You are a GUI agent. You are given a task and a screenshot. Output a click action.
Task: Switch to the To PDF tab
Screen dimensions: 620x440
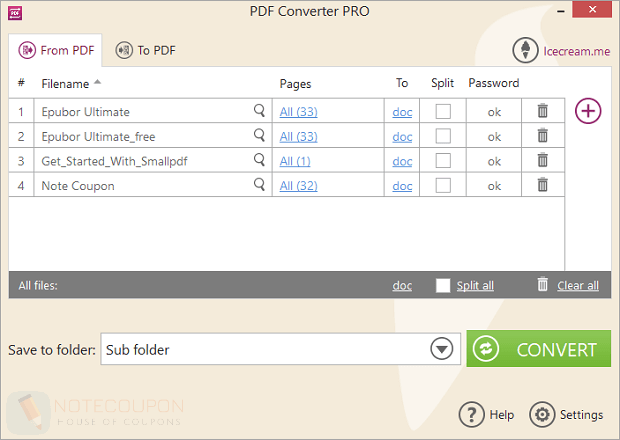[145, 50]
